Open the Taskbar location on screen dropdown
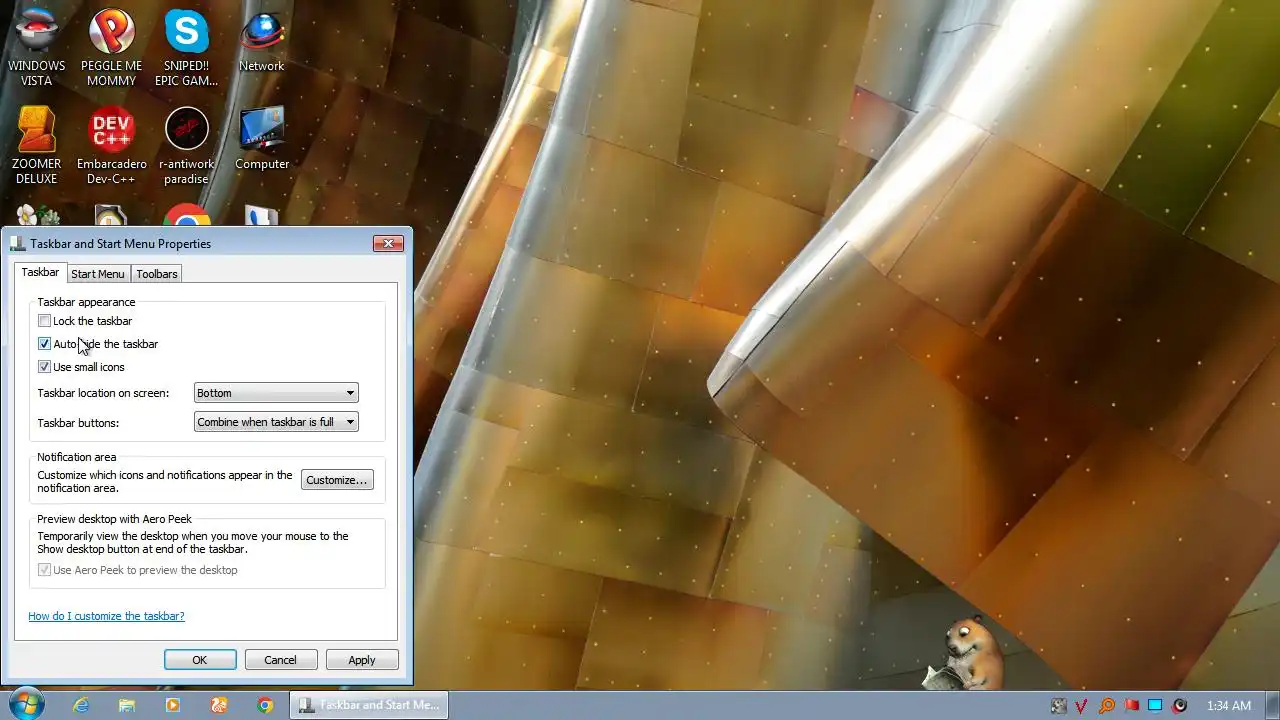This screenshot has width=1280, height=720. (276, 393)
